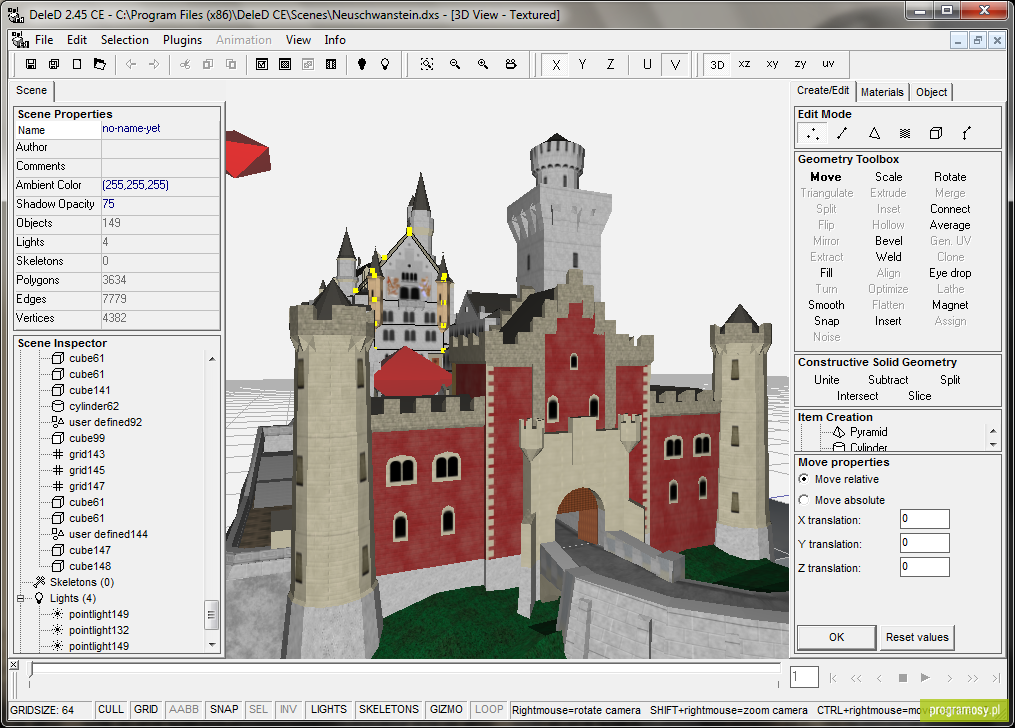Toggle LIGHTS in the status bar
This screenshot has width=1015, height=728.
(329, 710)
